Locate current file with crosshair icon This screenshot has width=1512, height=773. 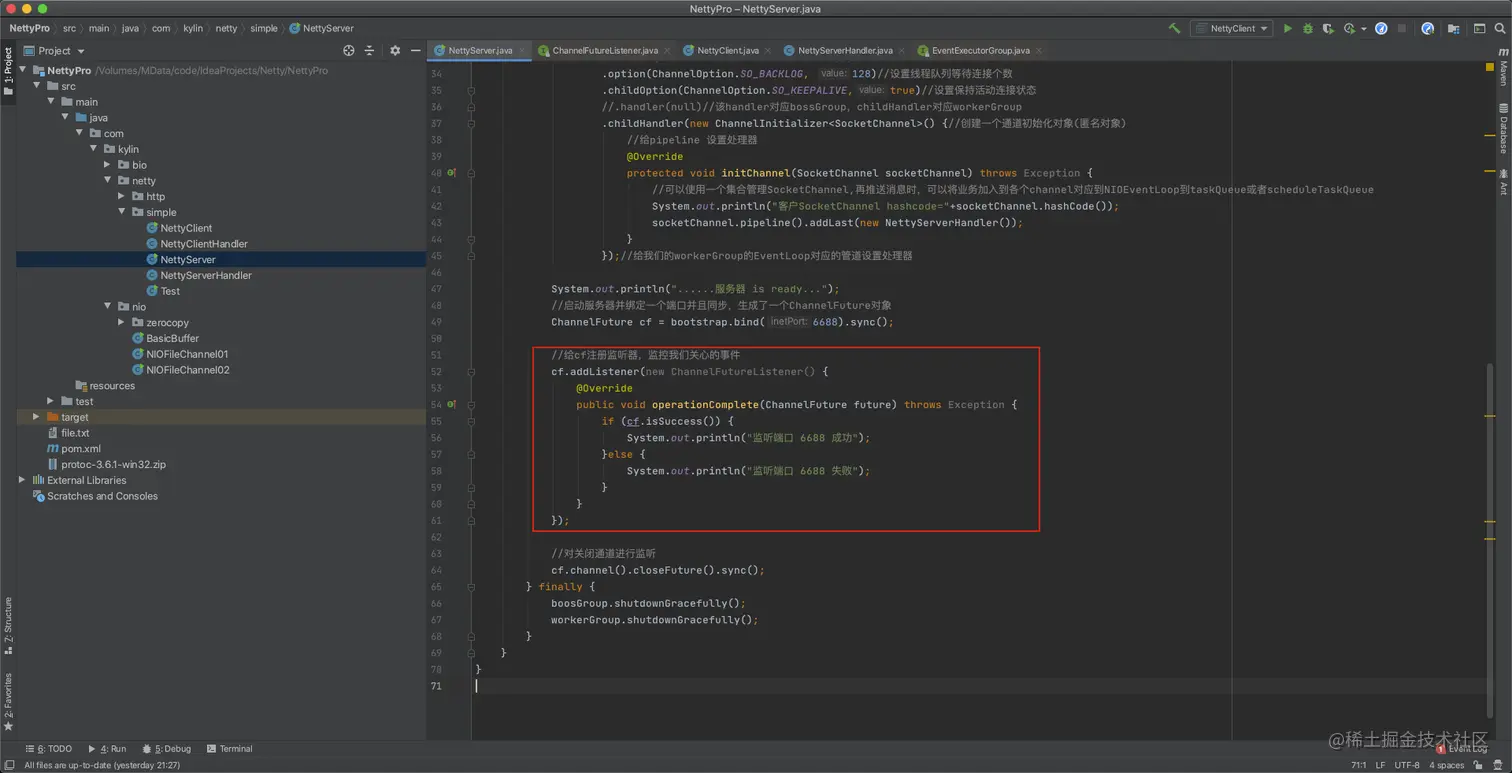(349, 50)
